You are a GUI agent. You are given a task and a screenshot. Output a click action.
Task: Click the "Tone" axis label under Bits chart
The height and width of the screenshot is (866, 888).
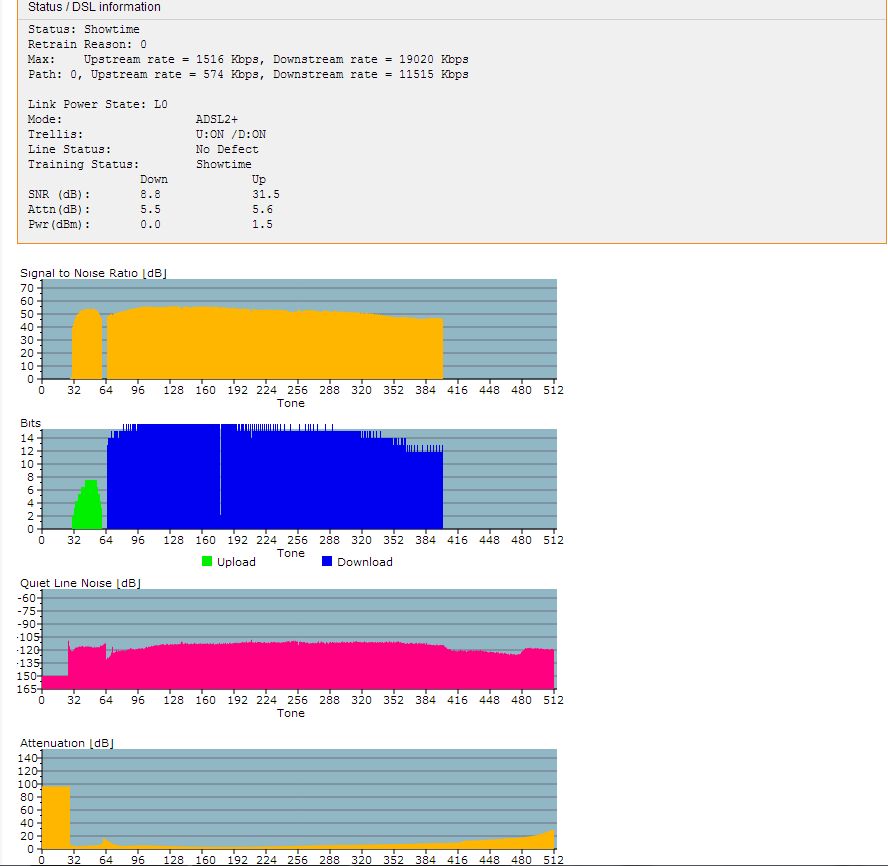point(291,553)
